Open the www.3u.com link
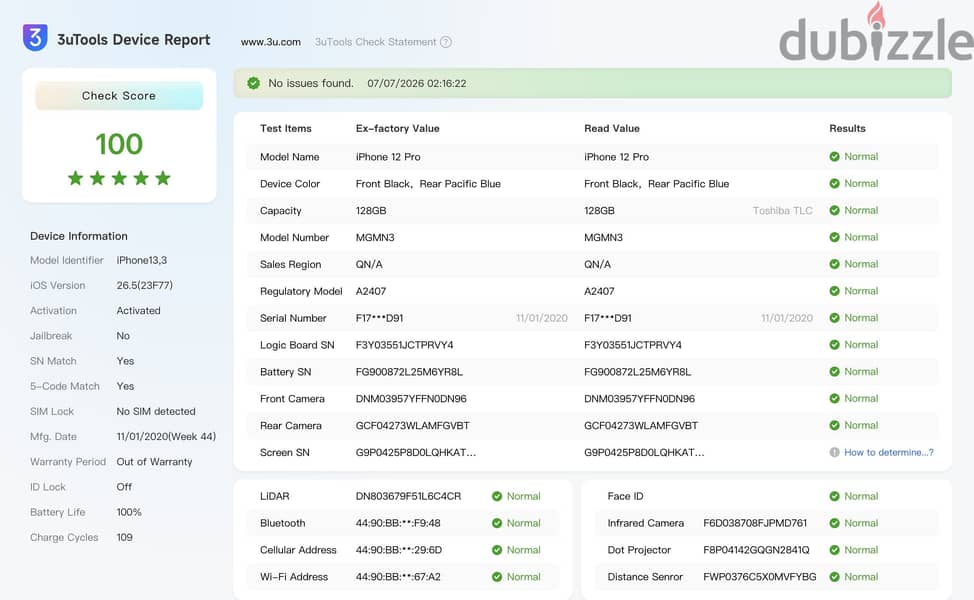Screen dimensions: 974x600 (x=271, y=42)
